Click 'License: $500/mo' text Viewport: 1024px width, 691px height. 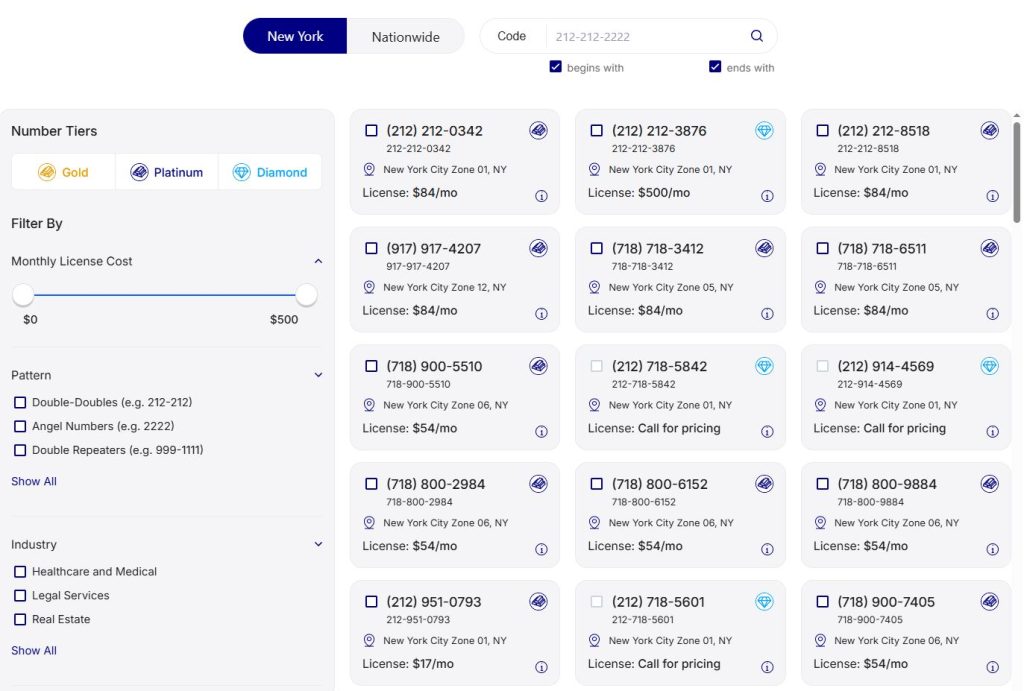click(639, 193)
